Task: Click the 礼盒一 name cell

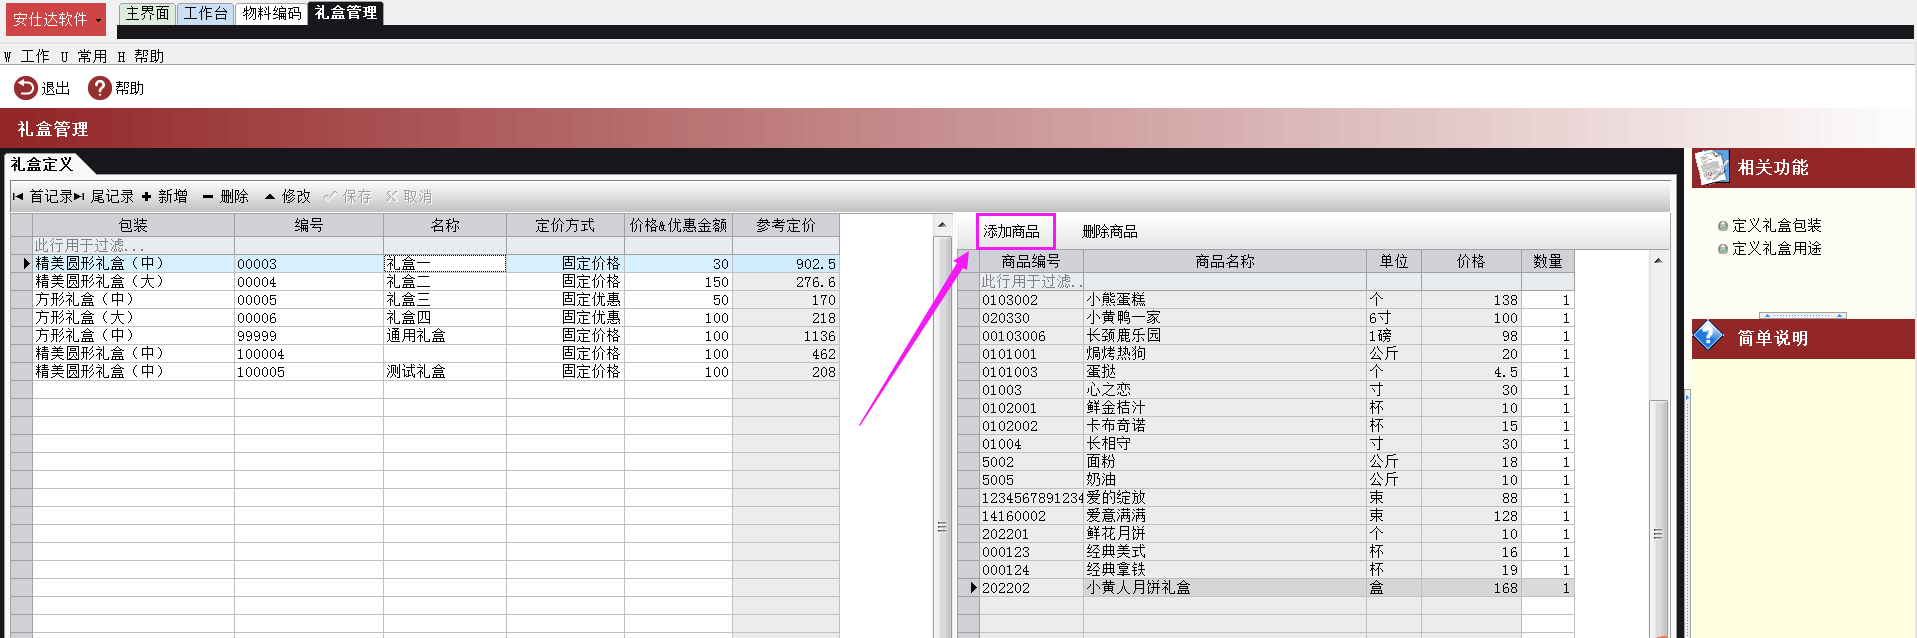Action: (445, 264)
